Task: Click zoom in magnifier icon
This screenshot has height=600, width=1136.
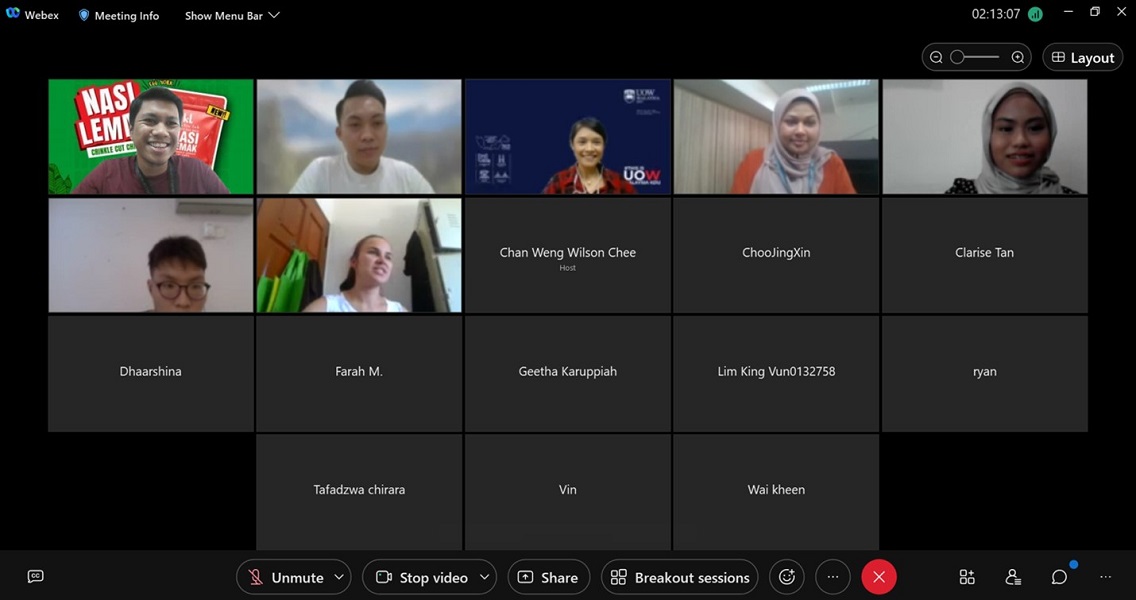Action: [x=1018, y=58]
